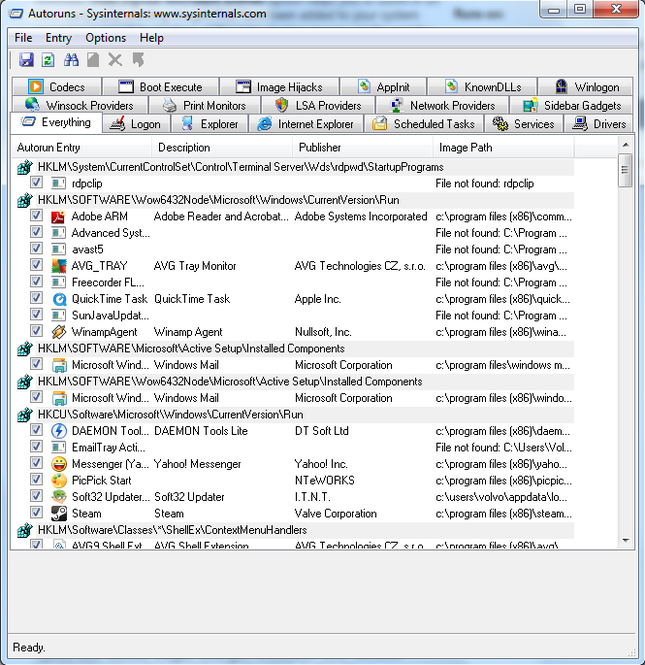Select the Image Hijacks tab
The width and height of the screenshot is (645, 665).
279,87
